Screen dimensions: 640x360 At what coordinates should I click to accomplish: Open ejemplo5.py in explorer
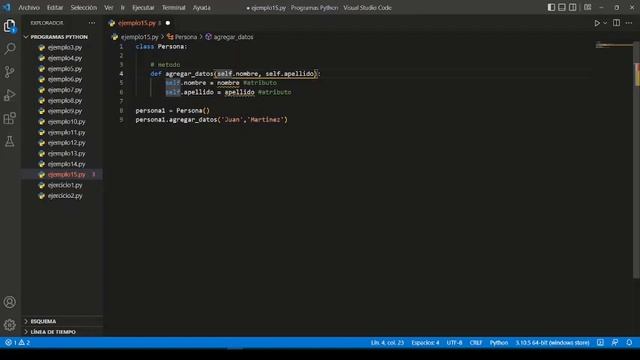click(x=65, y=69)
